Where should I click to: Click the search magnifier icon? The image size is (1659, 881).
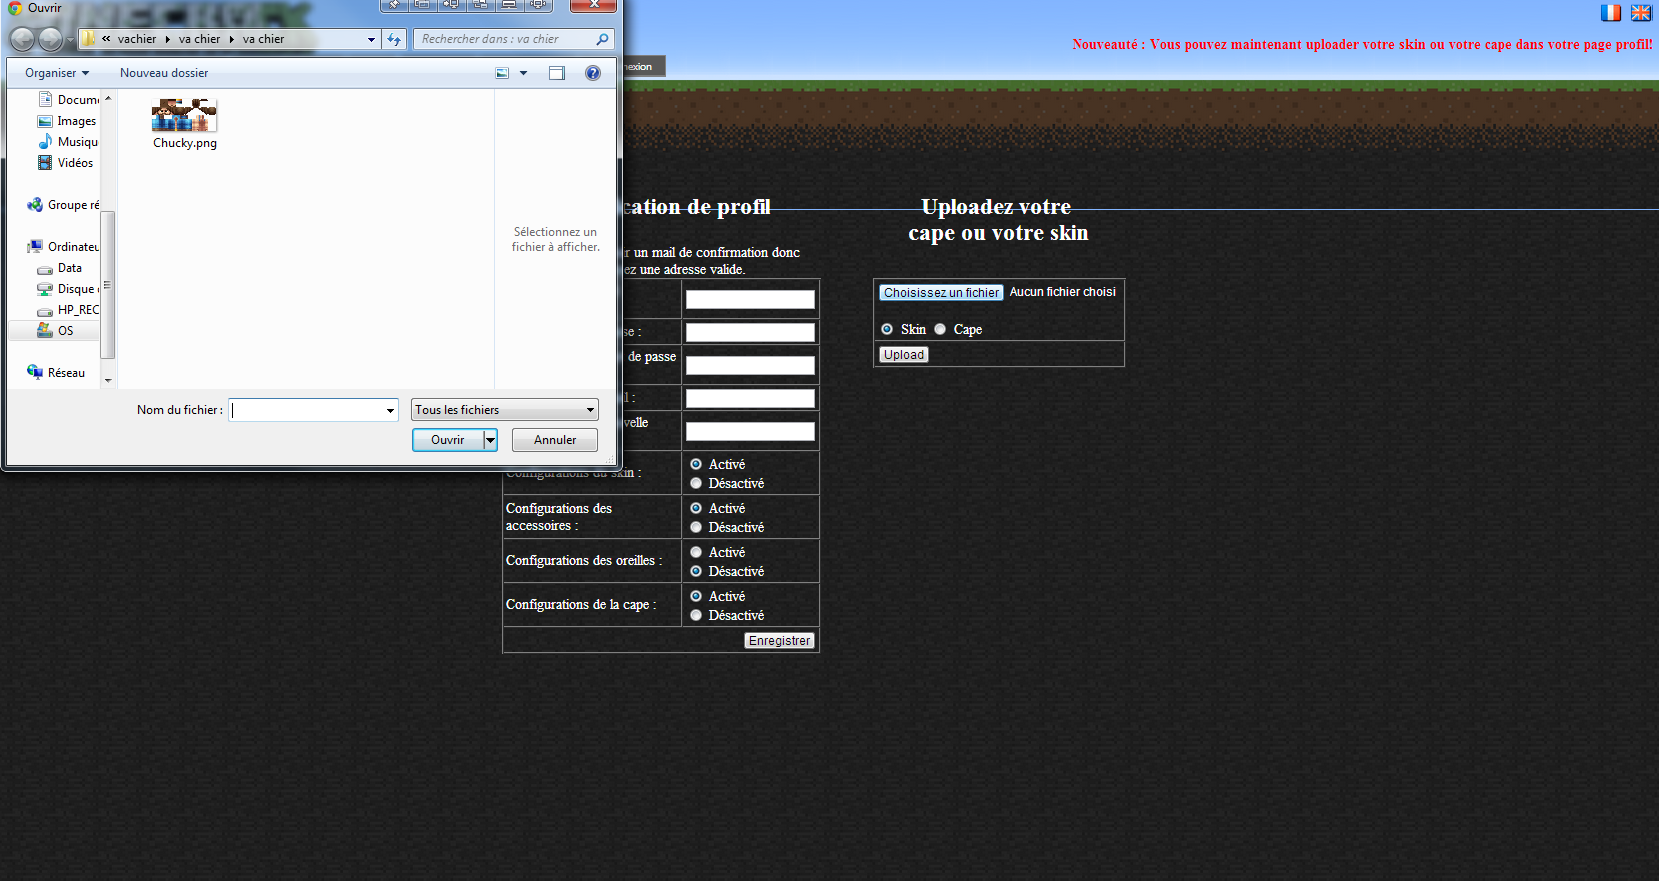click(602, 39)
